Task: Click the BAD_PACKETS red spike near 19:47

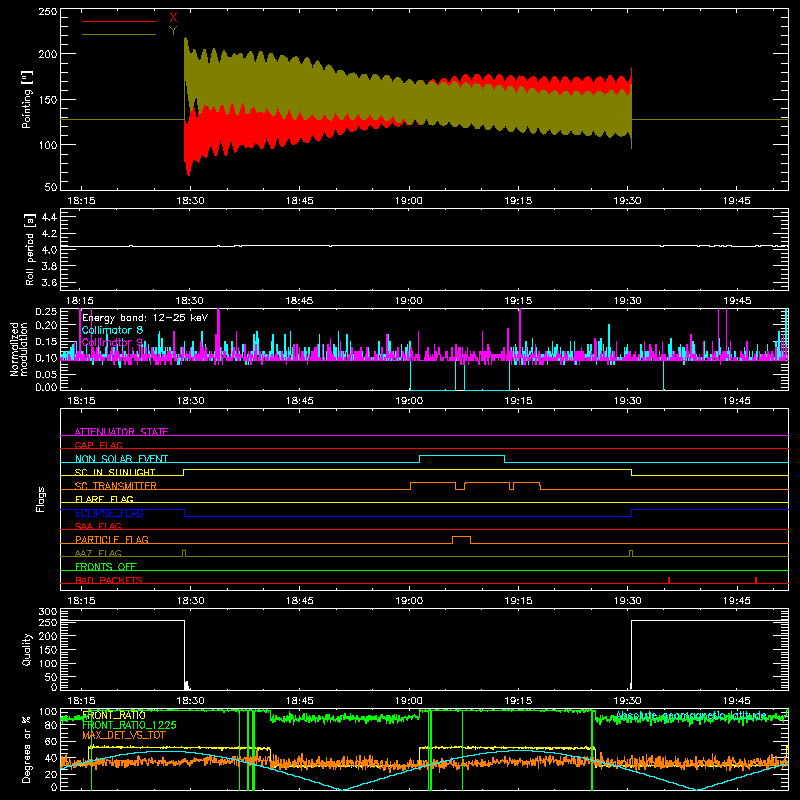Action: click(x=756, y=580)
